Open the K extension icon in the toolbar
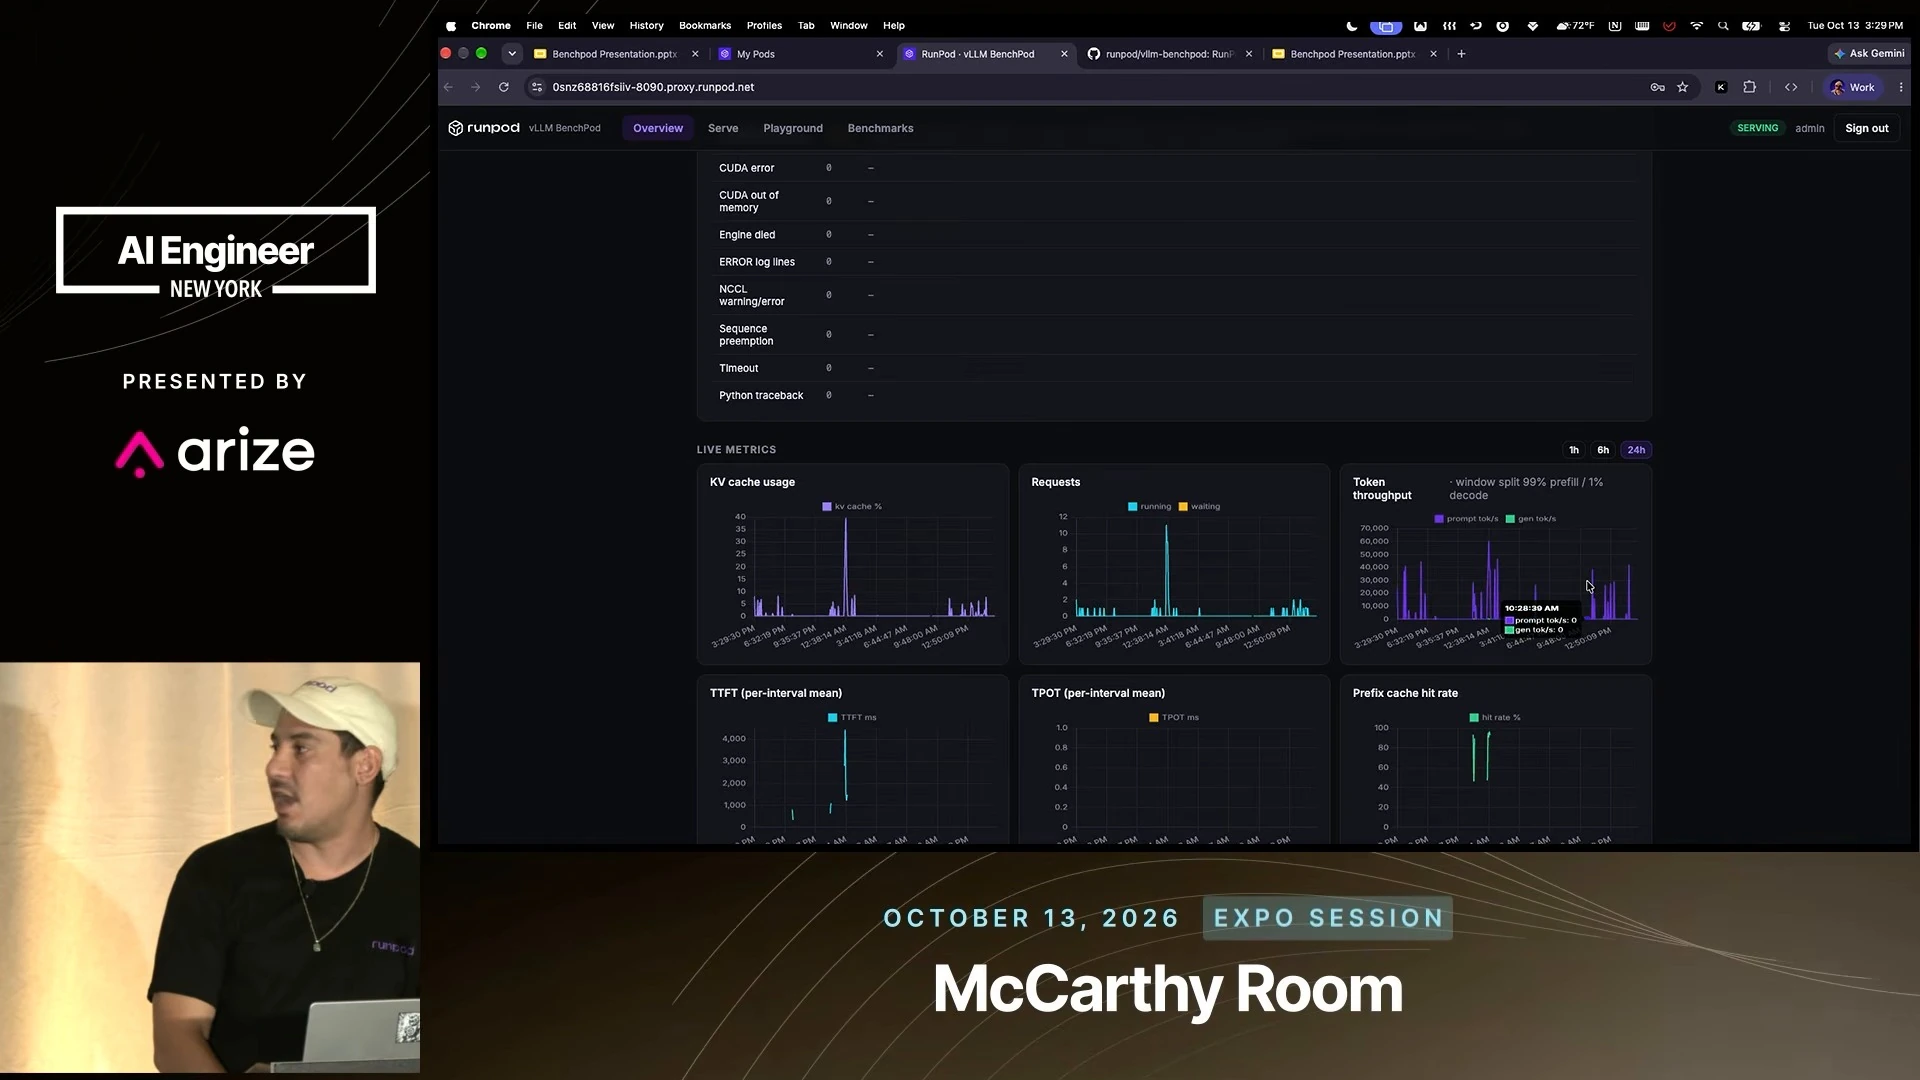This screenshot has width=1920, height=1080. [1721, 87]
